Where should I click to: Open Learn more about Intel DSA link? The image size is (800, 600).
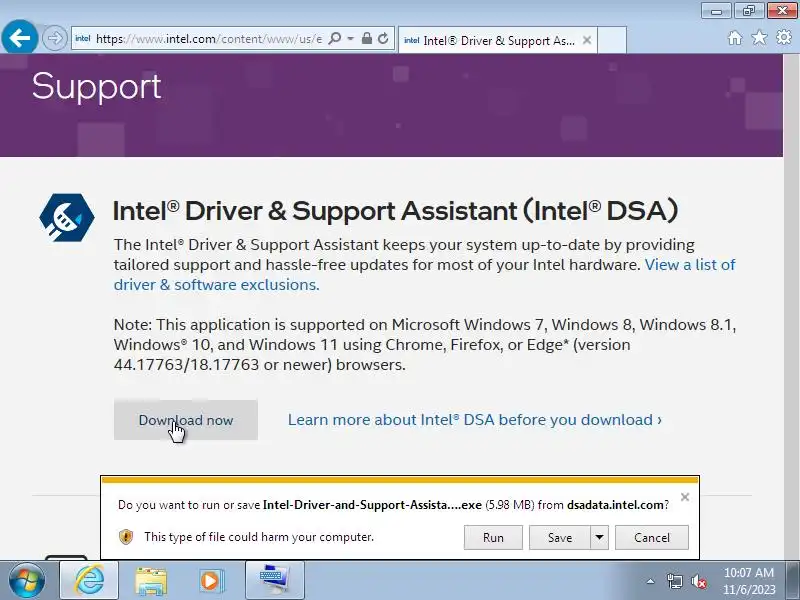475,419
